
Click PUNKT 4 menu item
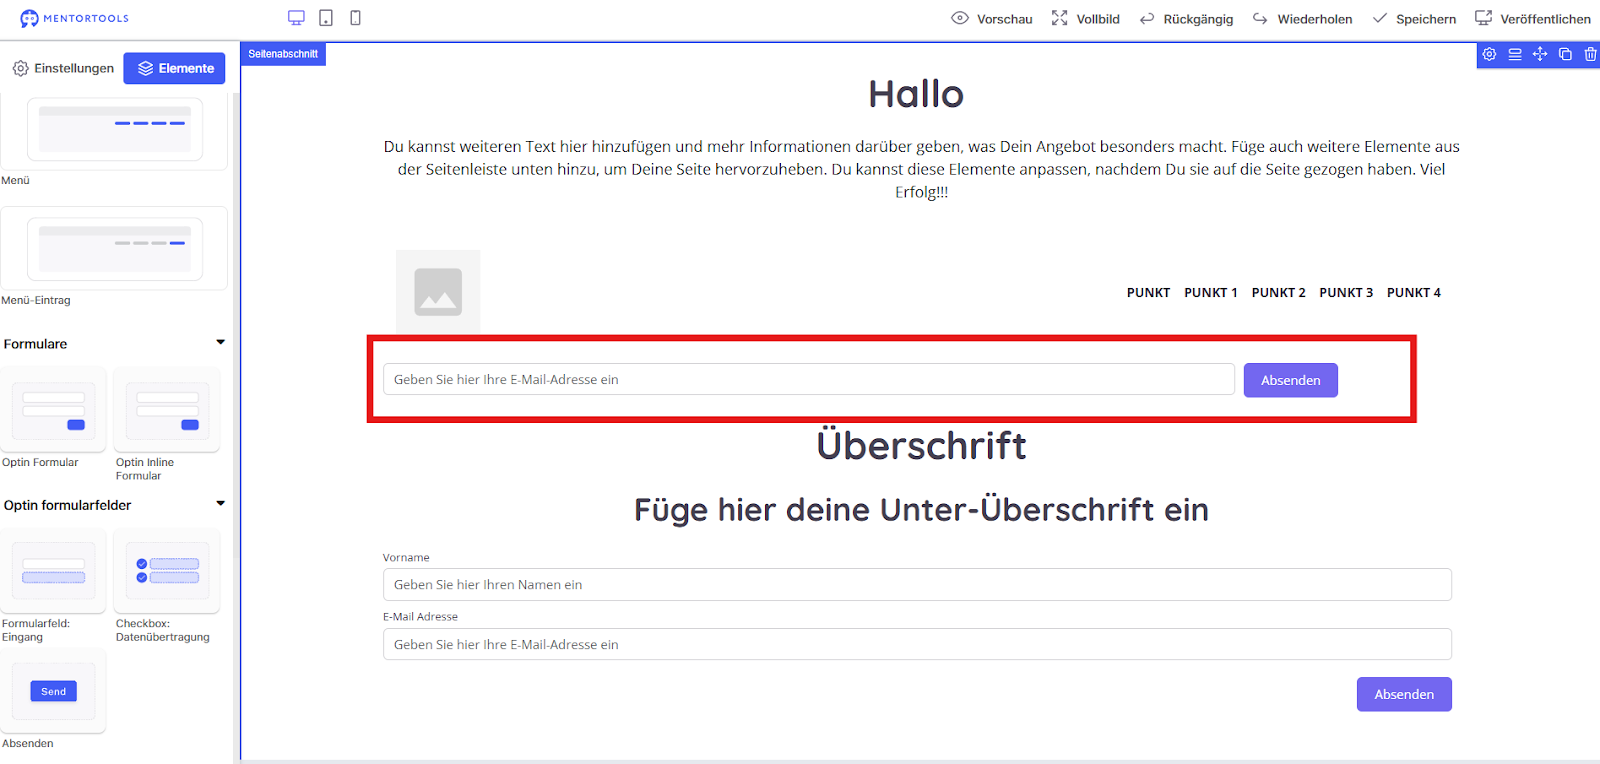[x=1414, y=293]
